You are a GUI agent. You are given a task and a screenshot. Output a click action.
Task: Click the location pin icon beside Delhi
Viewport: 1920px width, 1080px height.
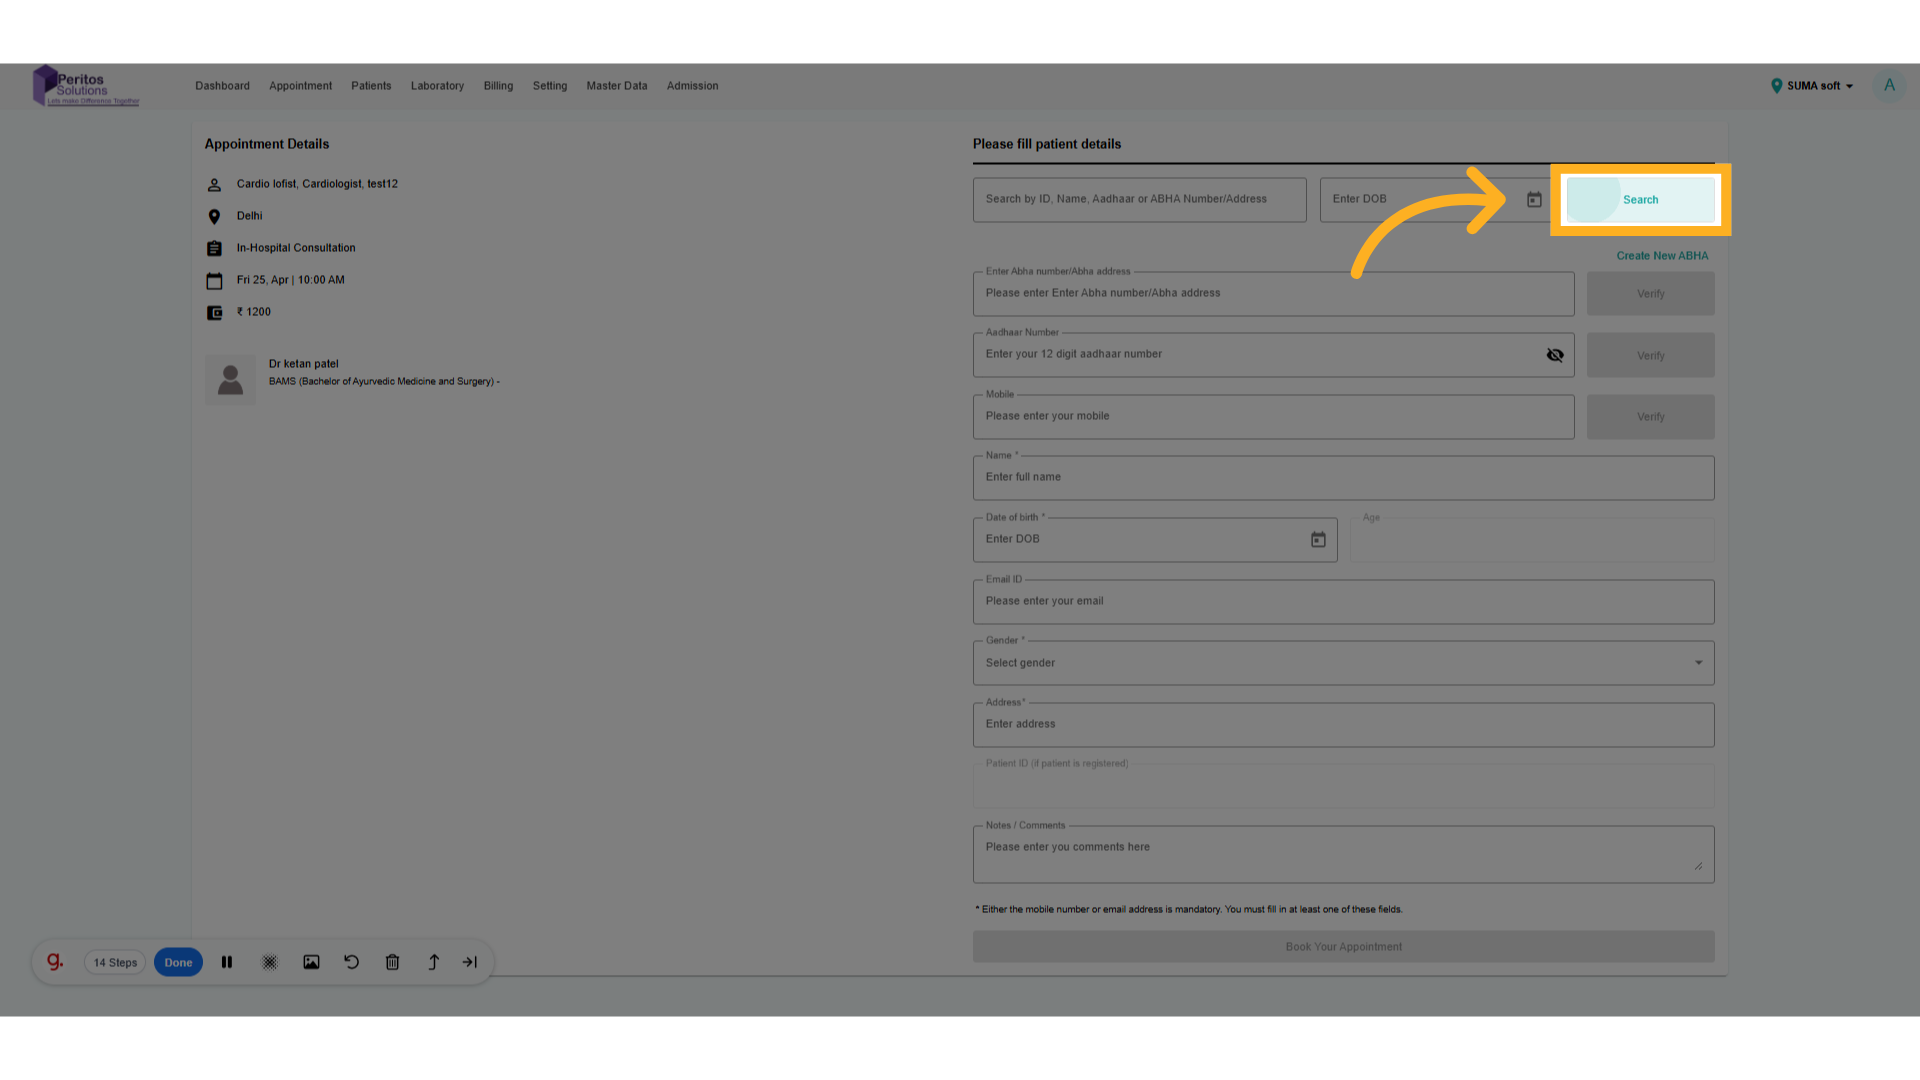coord(214,216)
